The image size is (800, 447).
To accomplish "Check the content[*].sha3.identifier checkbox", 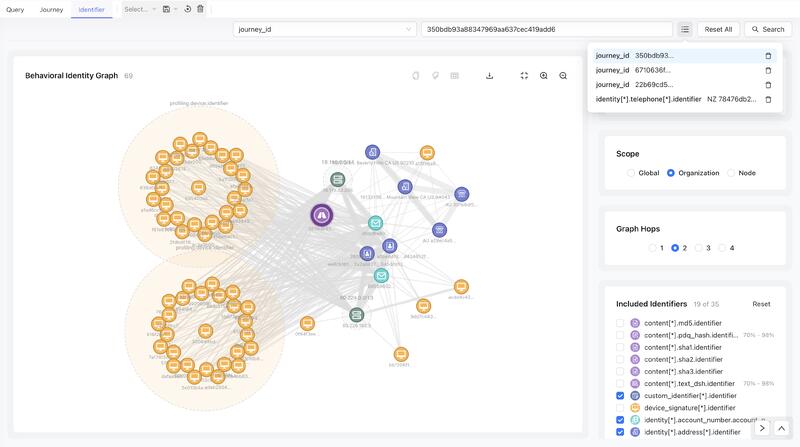I will tap(620, 371).
